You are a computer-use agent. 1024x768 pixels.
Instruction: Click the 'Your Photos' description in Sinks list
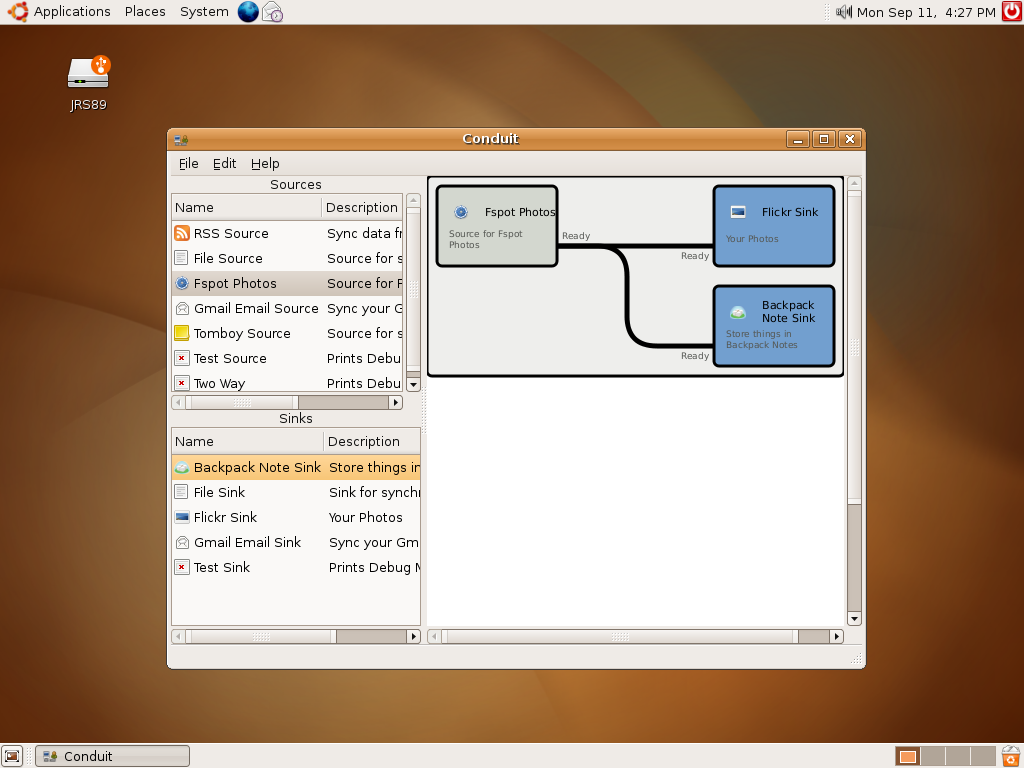(x=366, y=517)
